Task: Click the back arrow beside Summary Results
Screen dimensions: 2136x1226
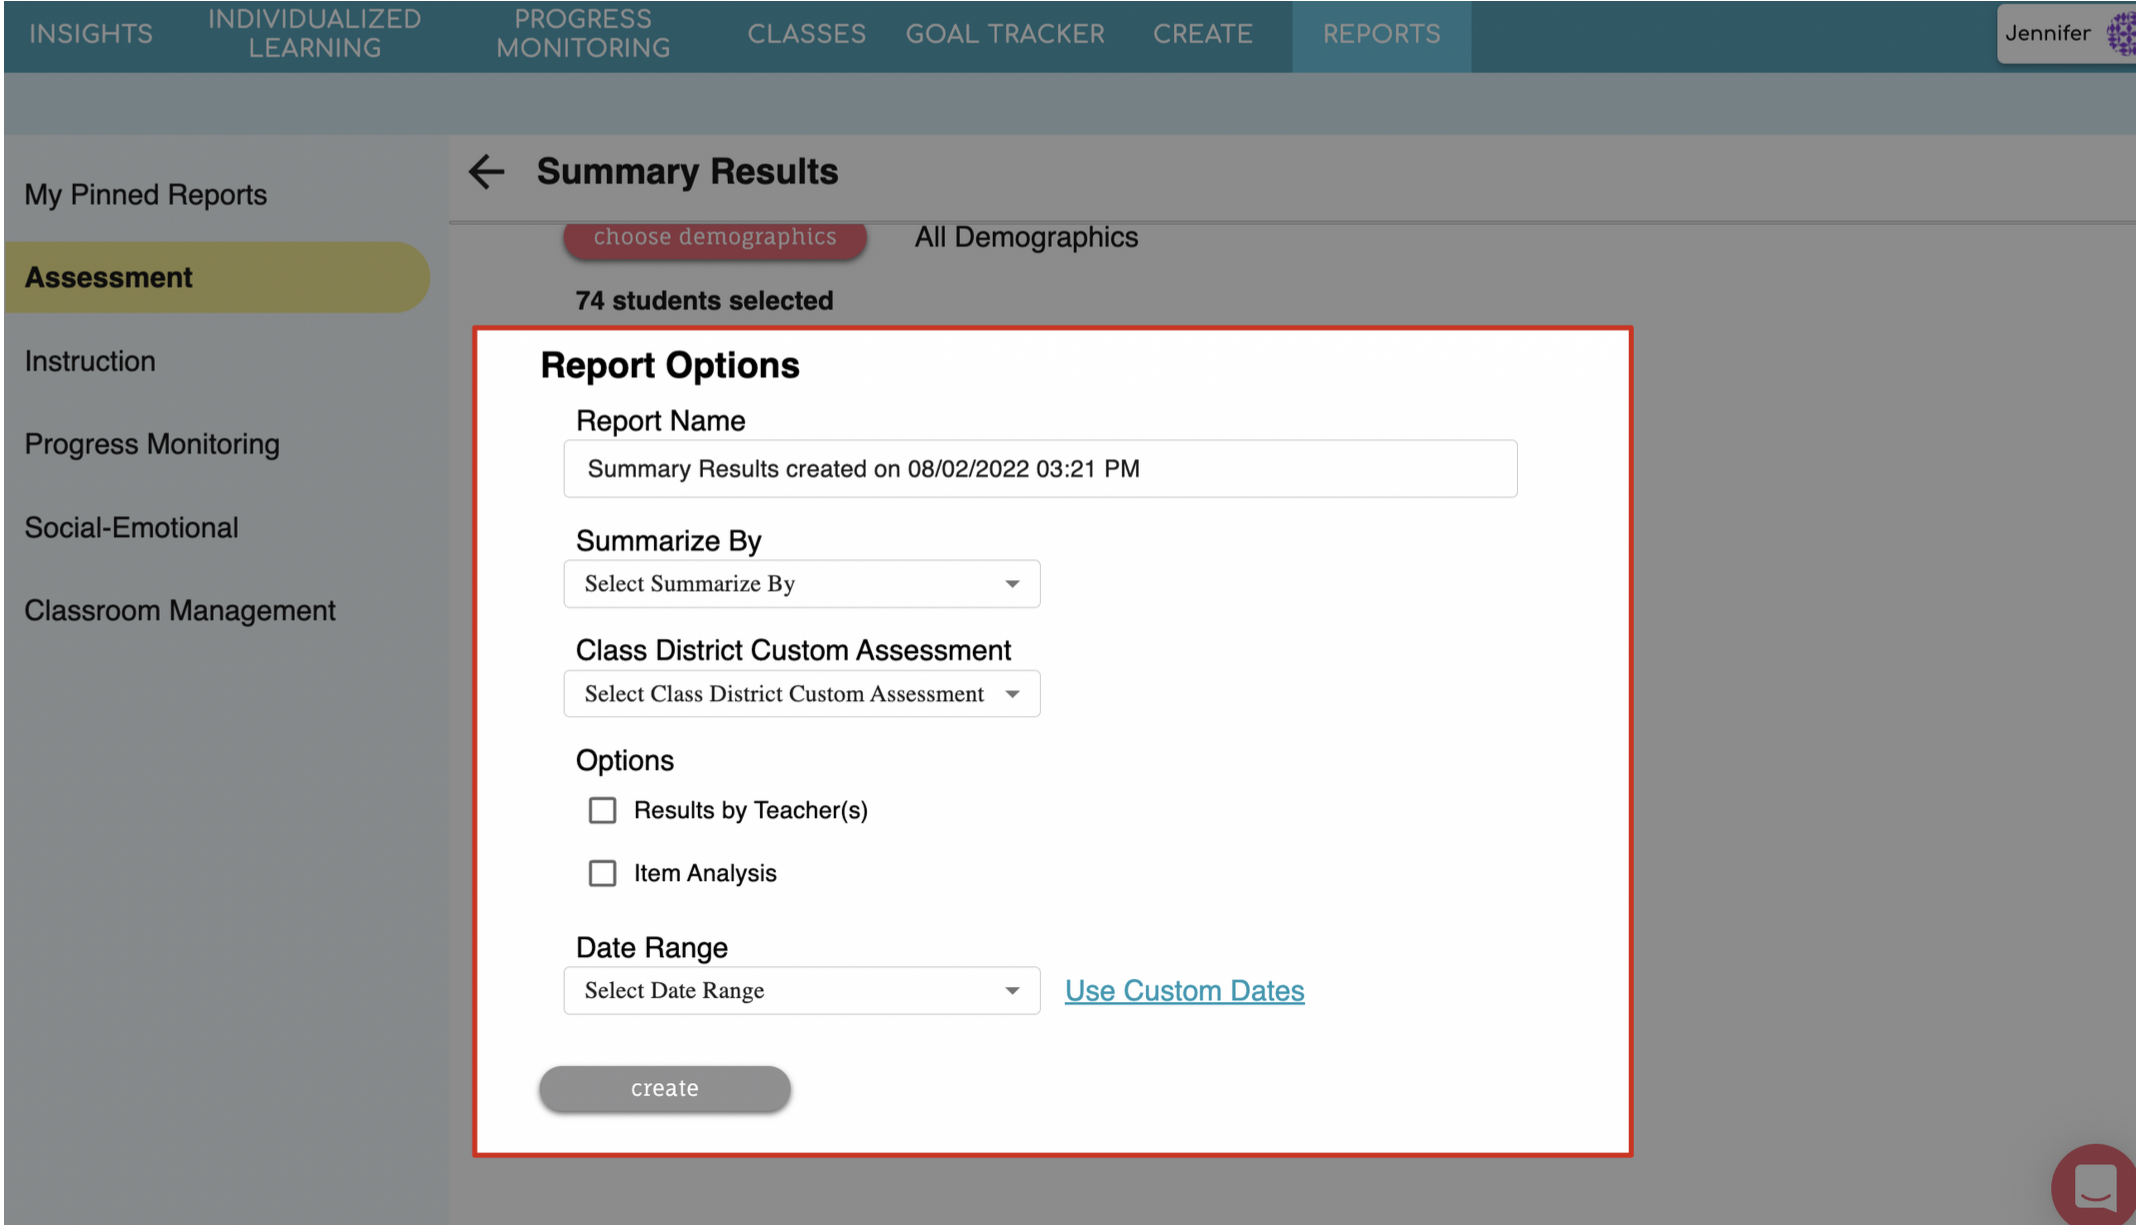Action: pos(486,172)
